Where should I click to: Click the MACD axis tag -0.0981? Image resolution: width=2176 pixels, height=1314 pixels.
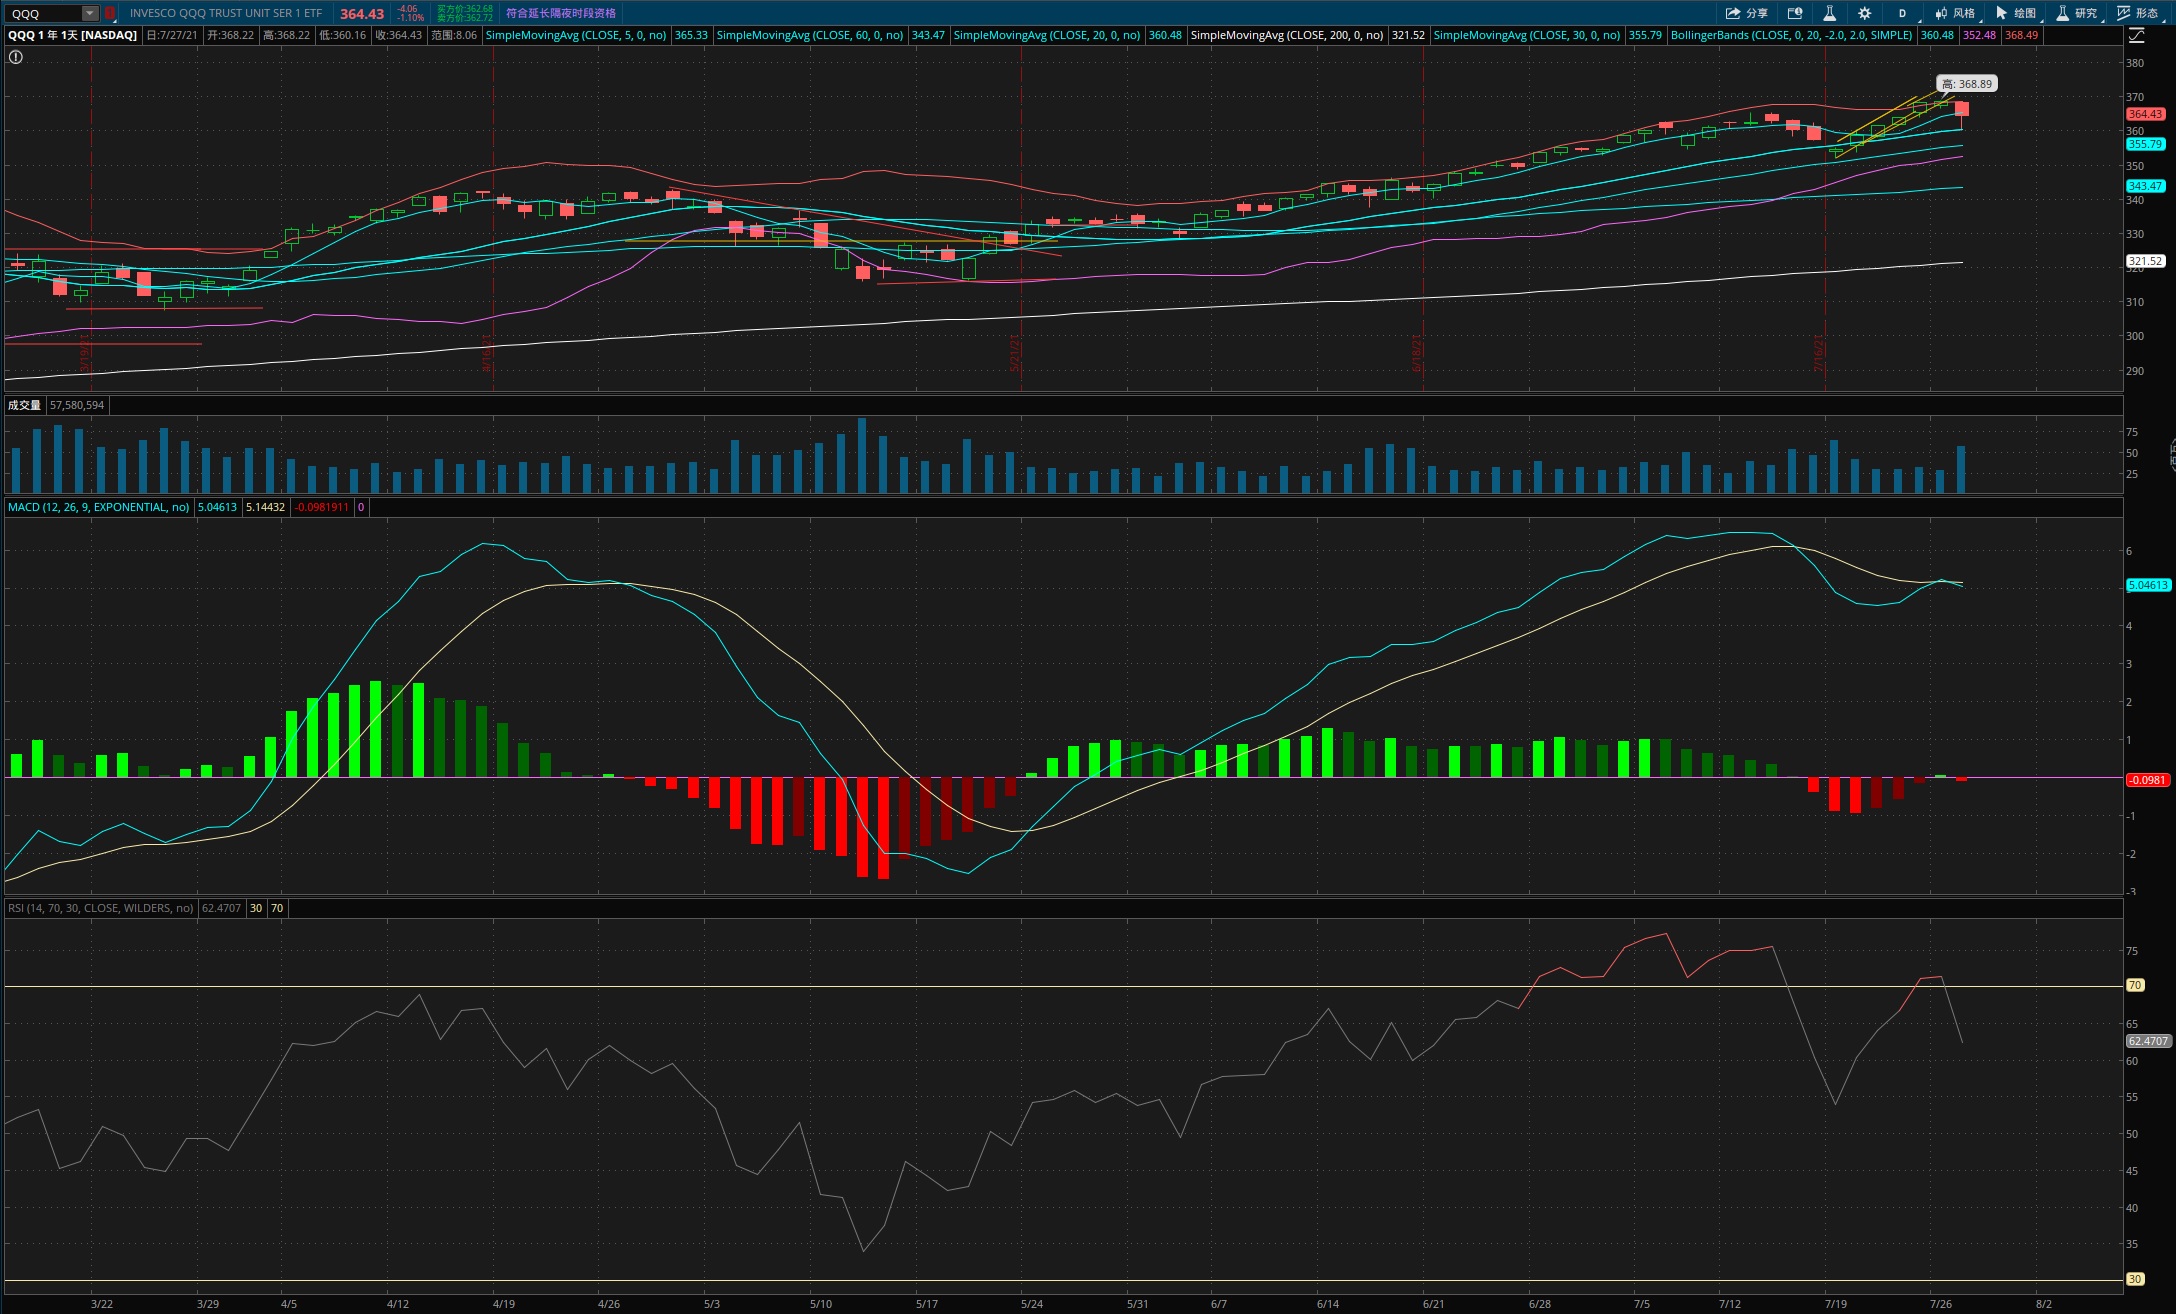[x=2146, y=780]
